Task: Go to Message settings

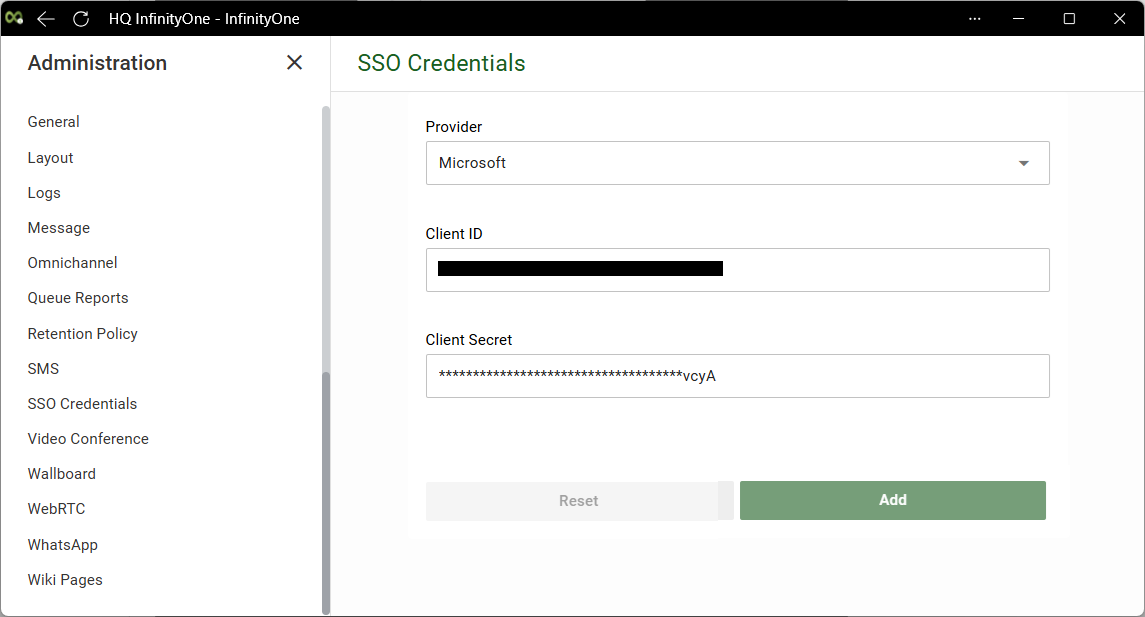Action: 58,228
